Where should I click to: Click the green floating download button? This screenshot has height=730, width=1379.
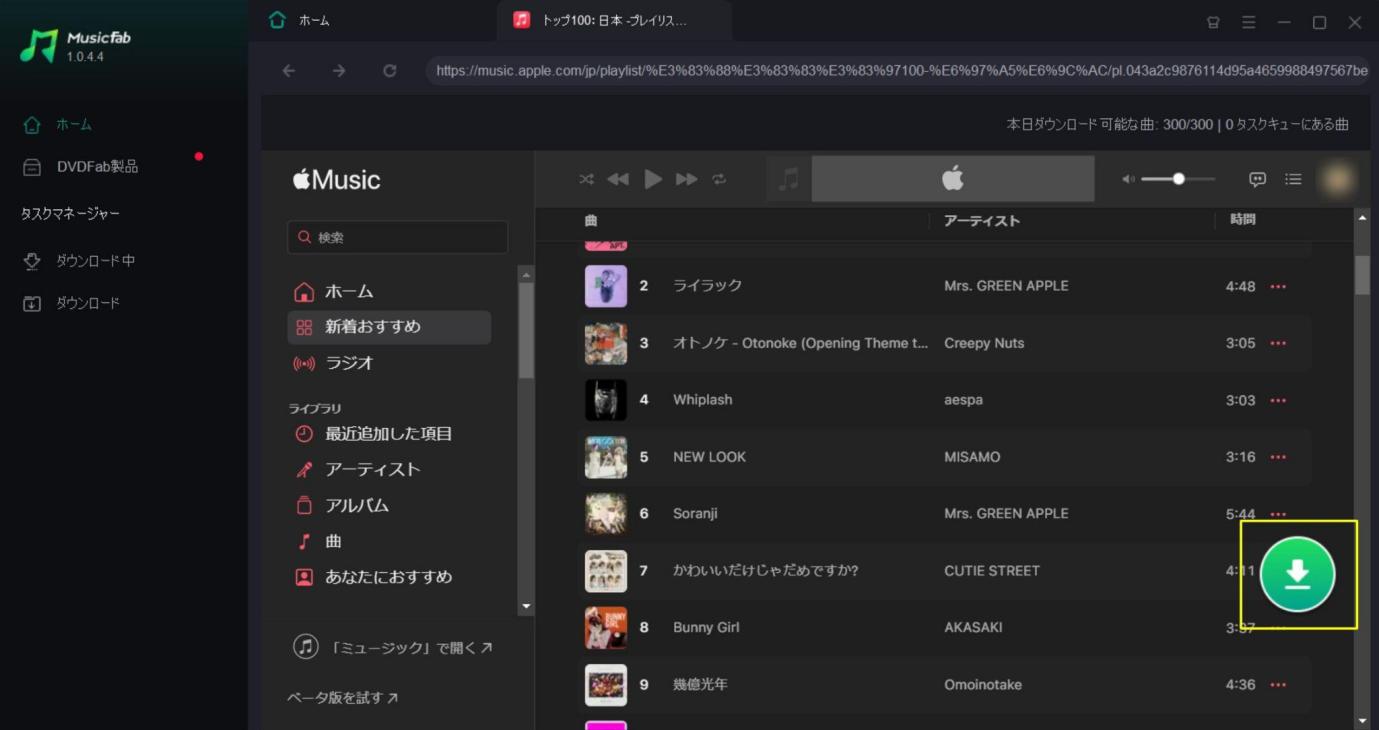pyautogui.click(x=1297, y=574)
